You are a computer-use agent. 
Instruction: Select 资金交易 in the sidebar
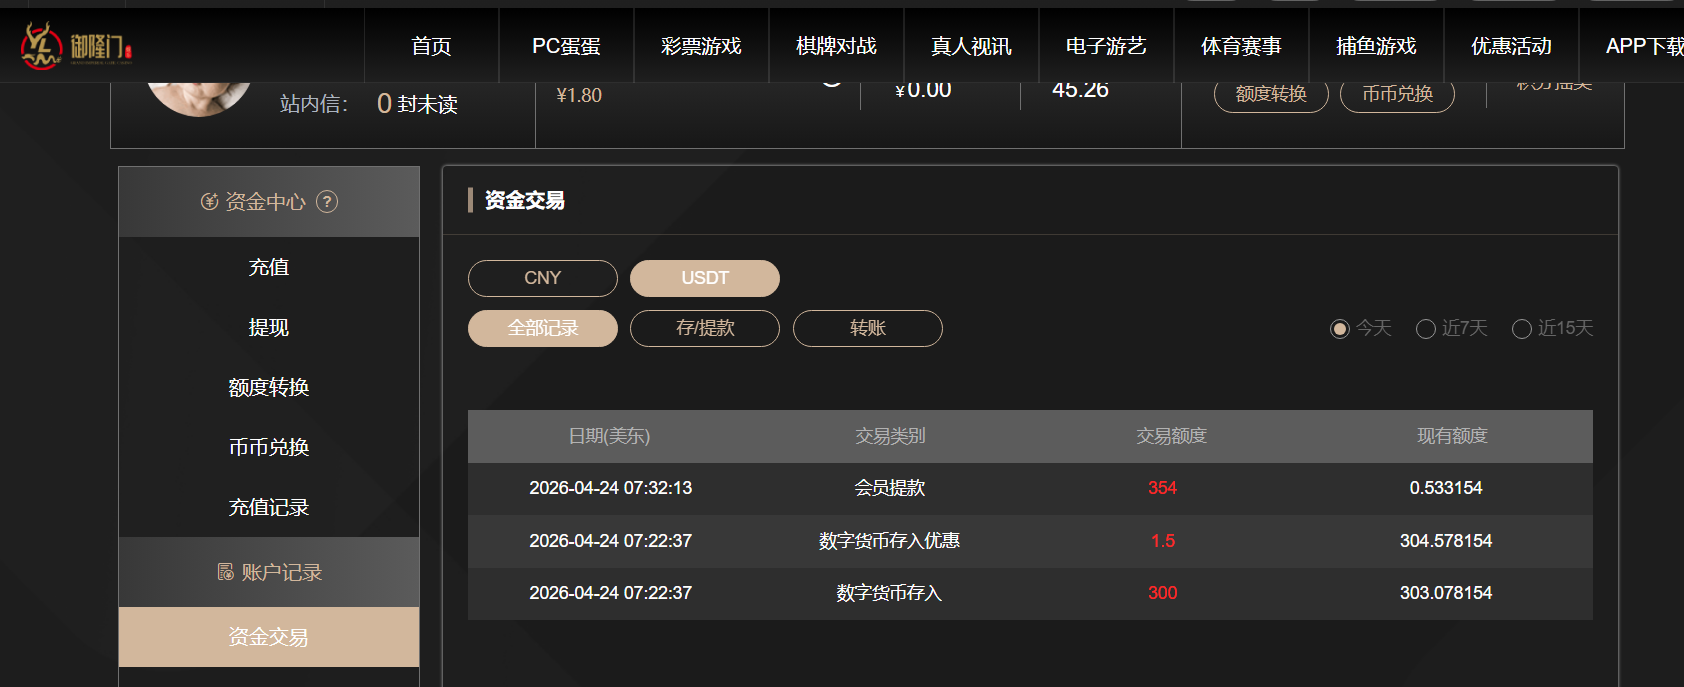(269, 637)
